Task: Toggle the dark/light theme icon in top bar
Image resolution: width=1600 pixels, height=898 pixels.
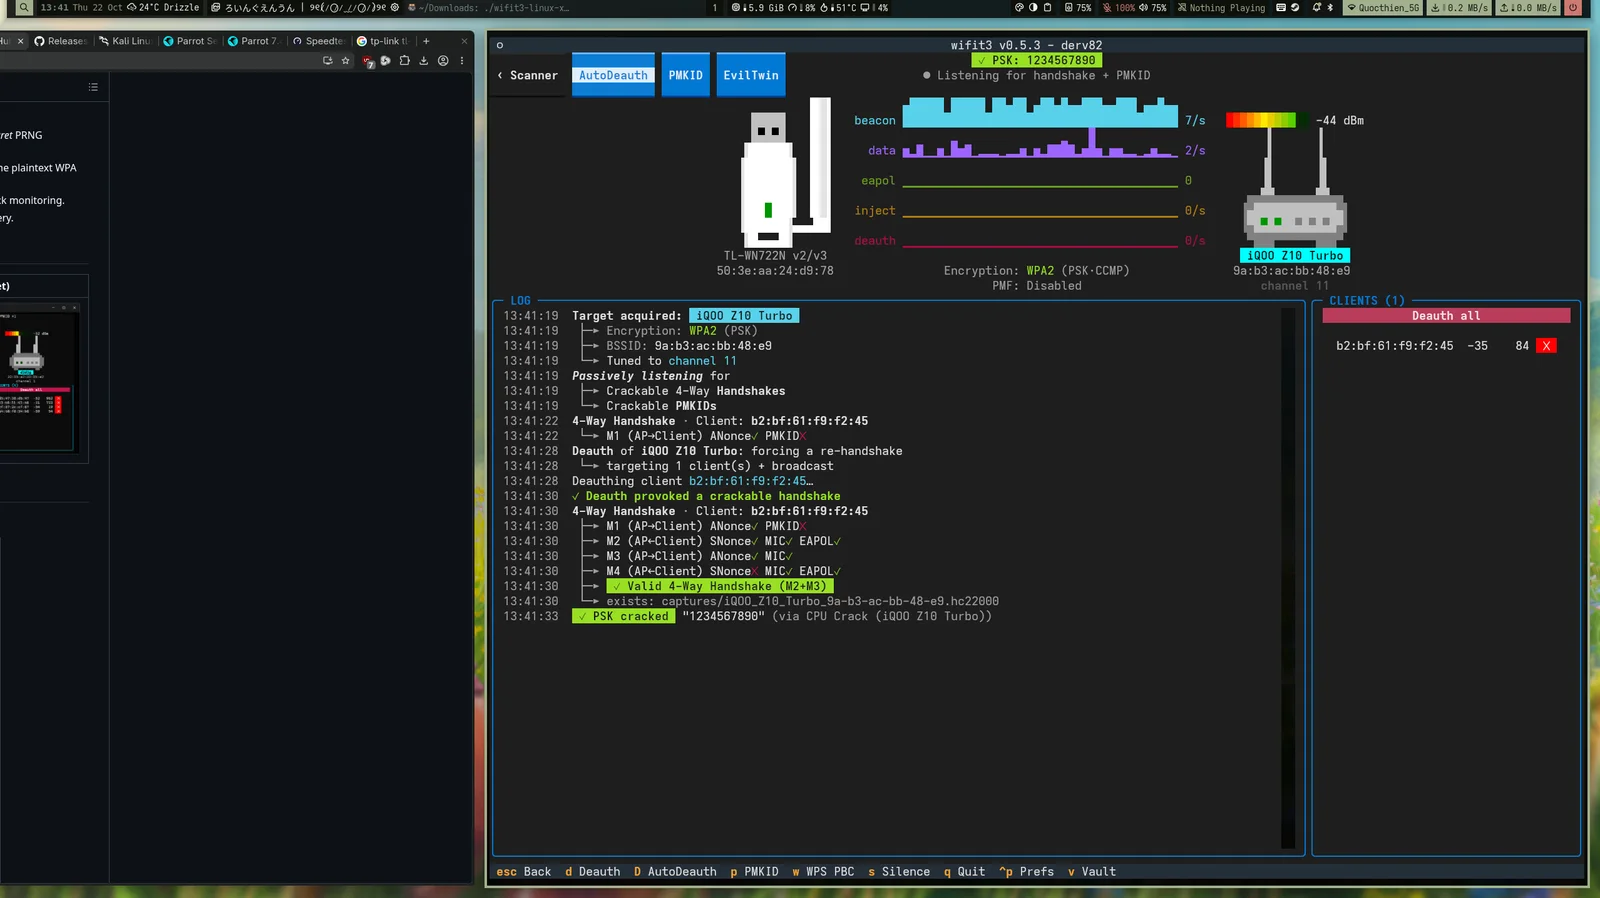Action: coord(1033,7)
